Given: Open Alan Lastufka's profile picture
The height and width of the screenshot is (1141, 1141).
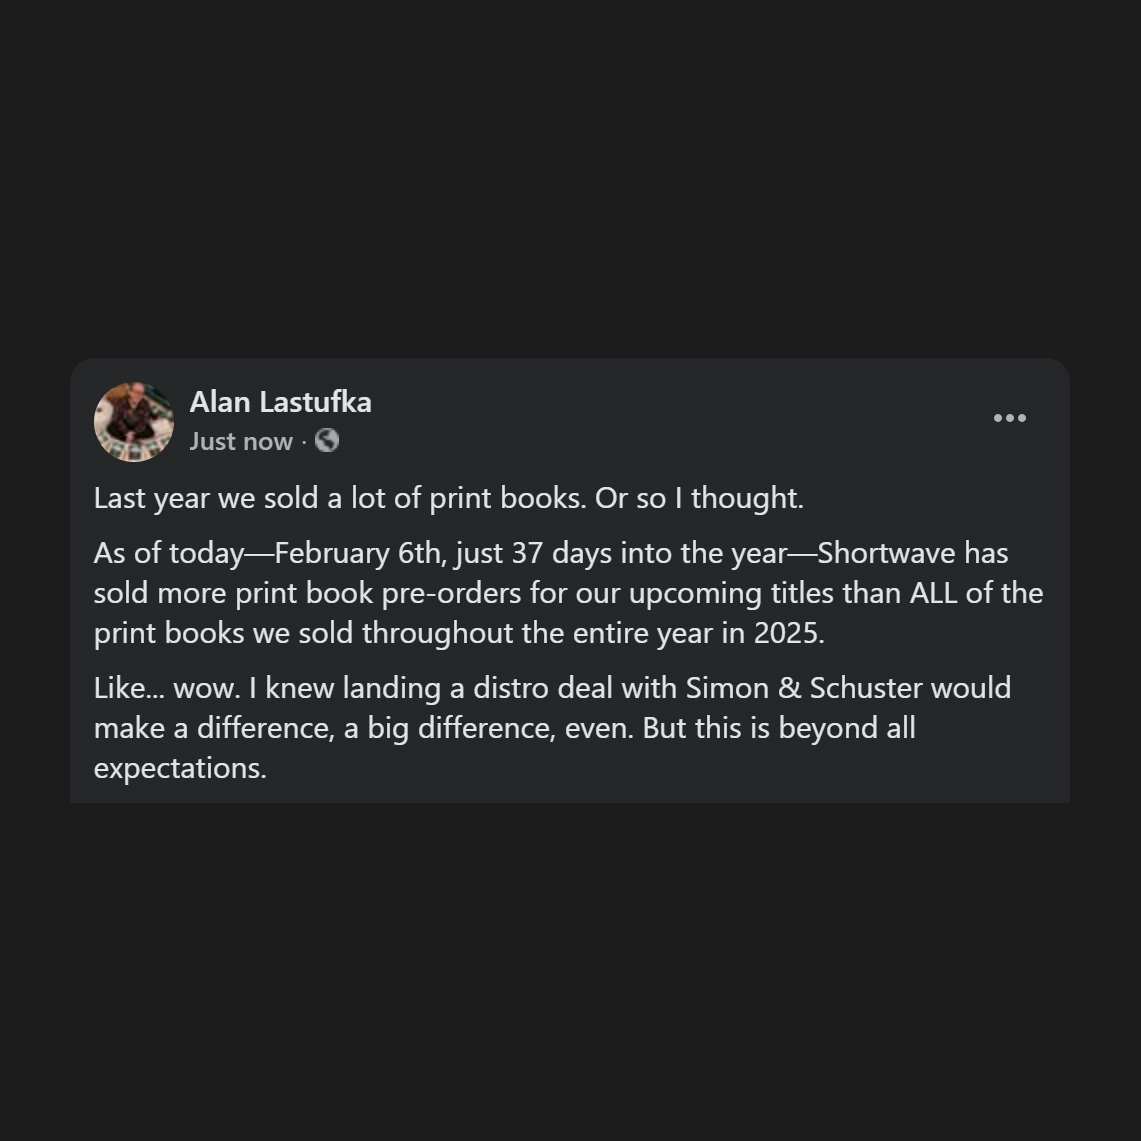Looking at the screenshot, I should coord(134,422).
